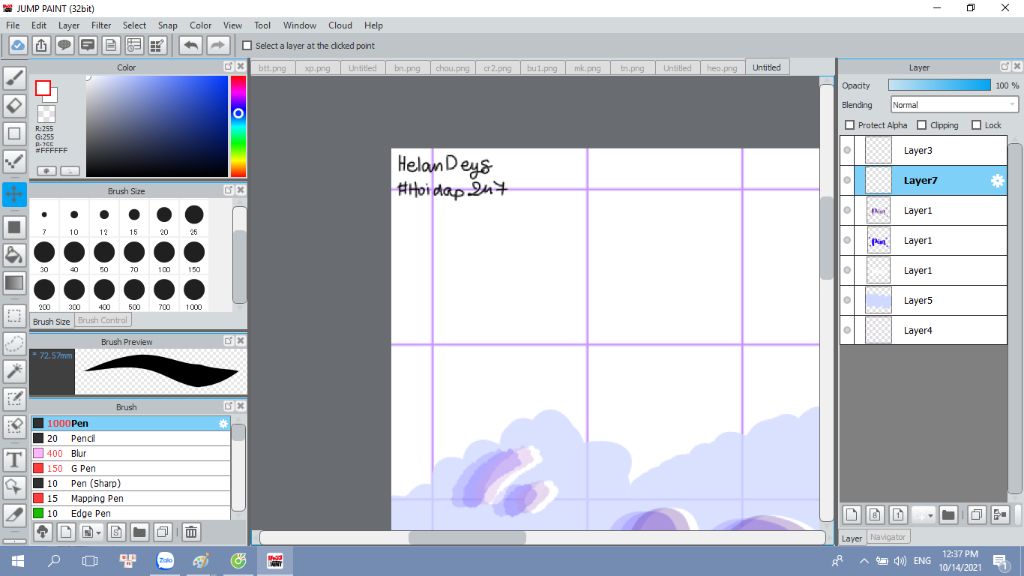The image size is (1024, 576).
Task: Select the Eraser tool
Action: (x=14, y=106)
